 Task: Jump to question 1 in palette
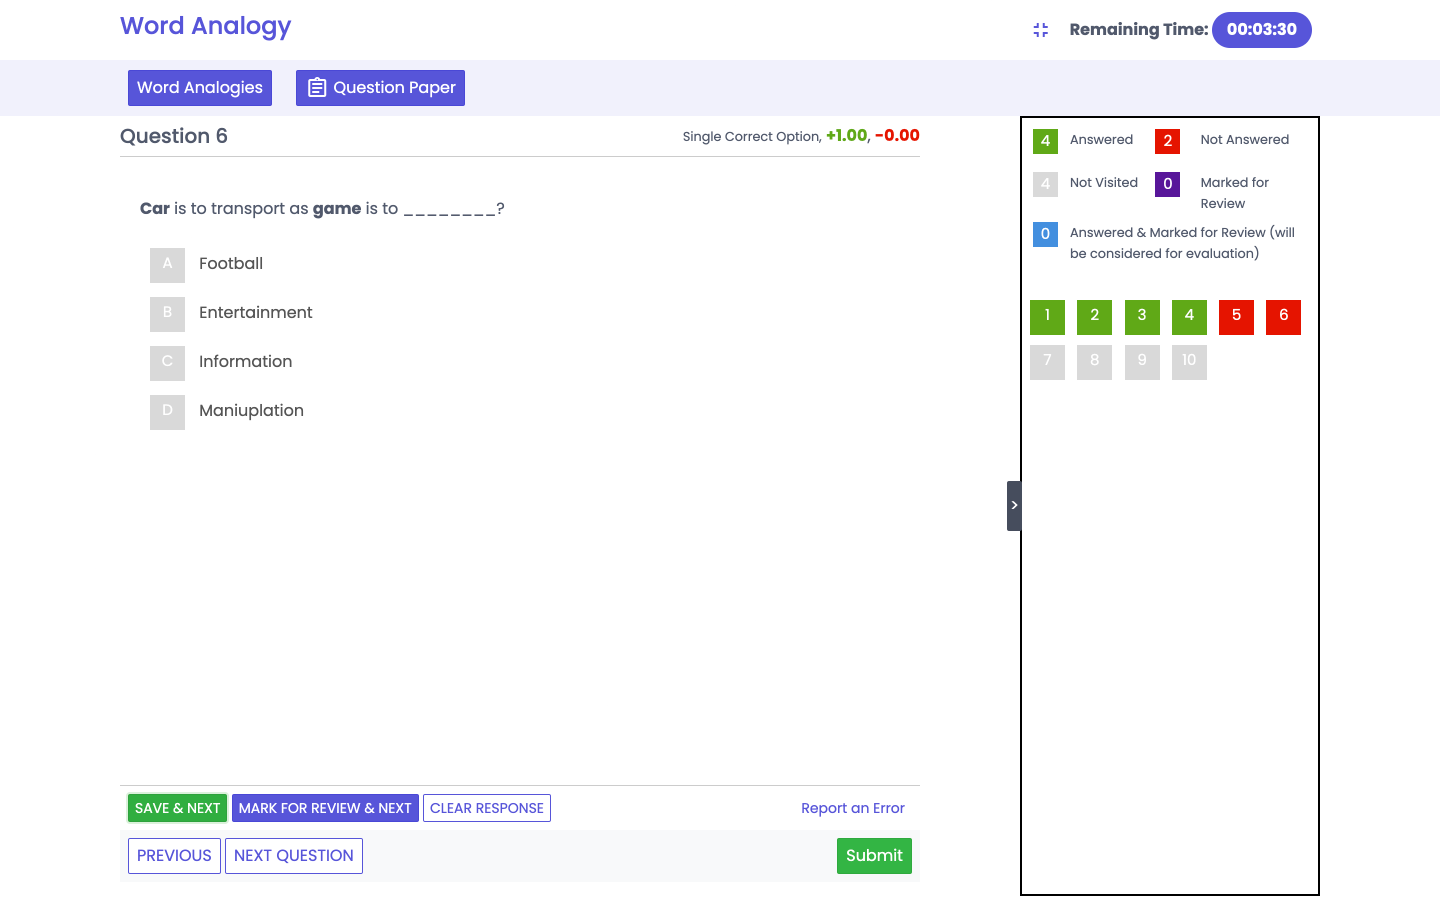tap(1047, 316)
